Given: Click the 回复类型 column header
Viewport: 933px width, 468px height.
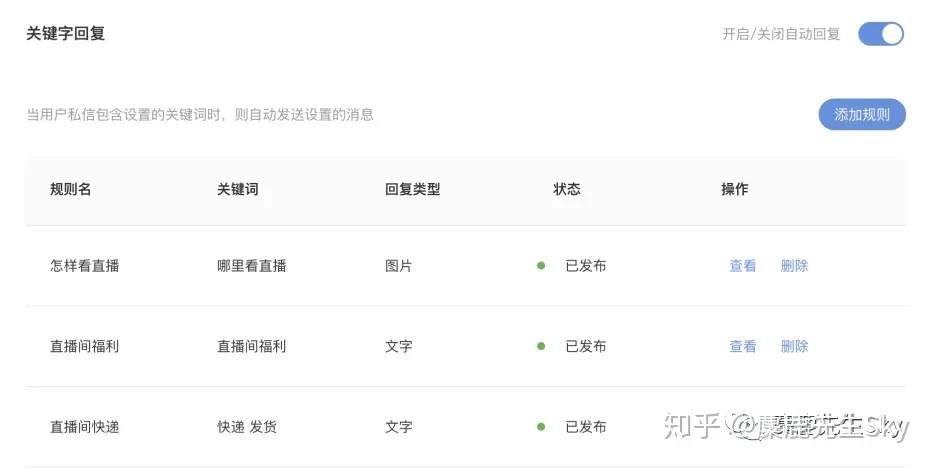Looking at the screenshot, I should (x=412, y=189).
